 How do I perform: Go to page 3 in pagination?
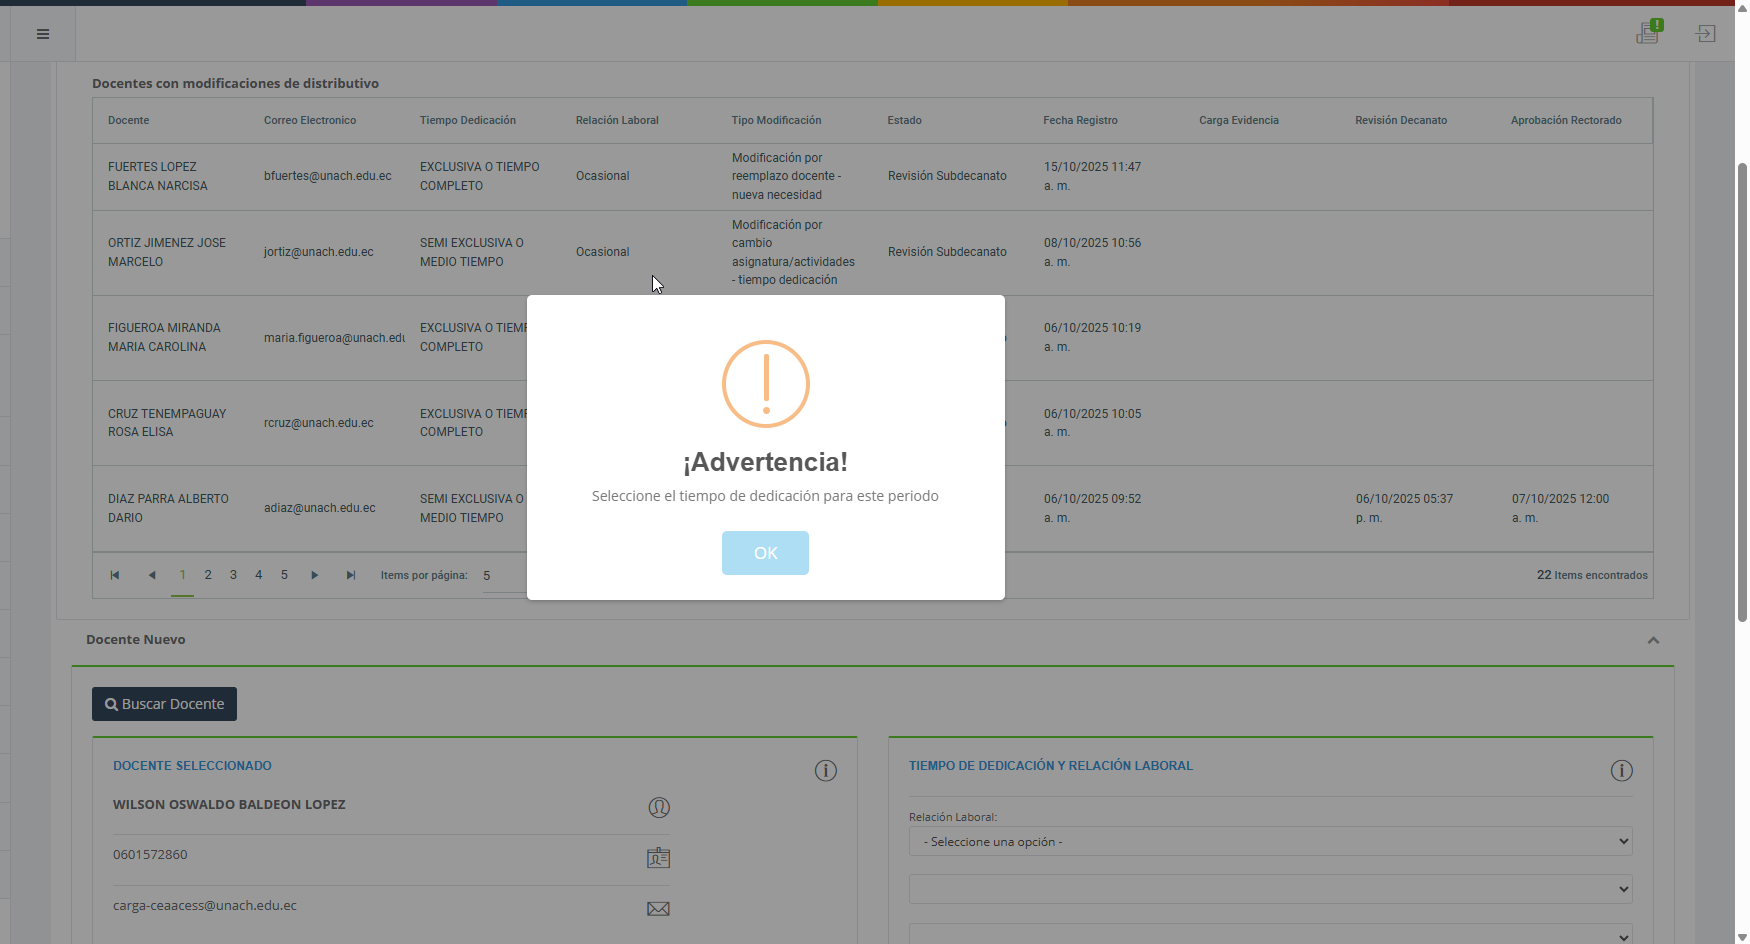[233, 575]
